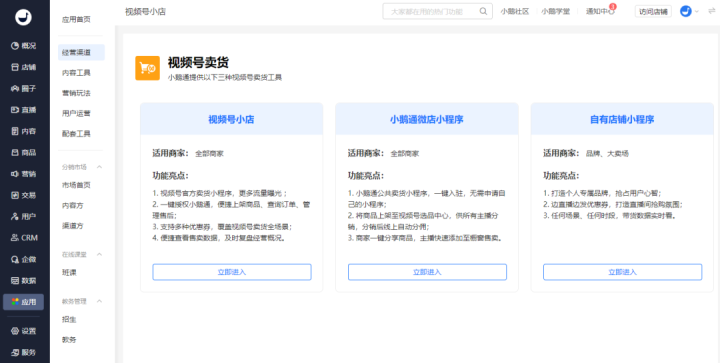Open the 交易 transactions section
Viewport: 720px width, 363px height.
point(23,195)
